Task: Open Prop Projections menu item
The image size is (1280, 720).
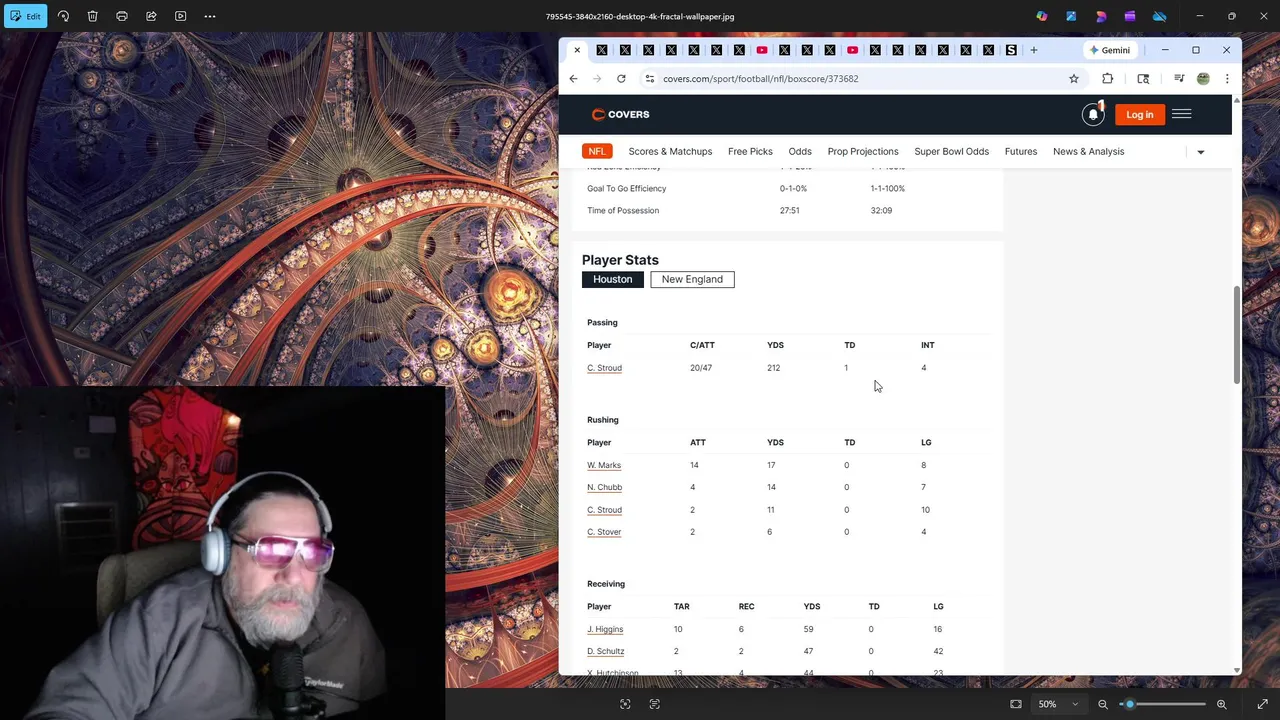Action: point(863,151)
